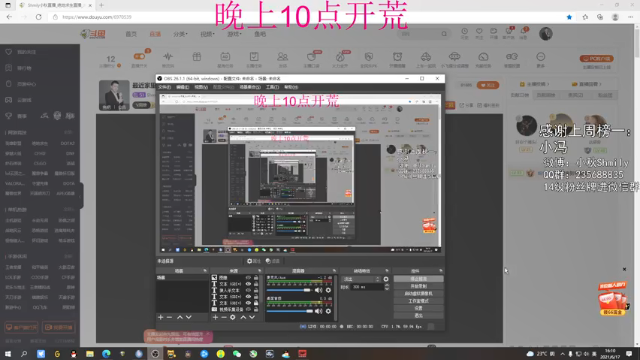Screen dimensions: 640x360
Task: Add a new source in OBS
Action: [x=215, y=317]
